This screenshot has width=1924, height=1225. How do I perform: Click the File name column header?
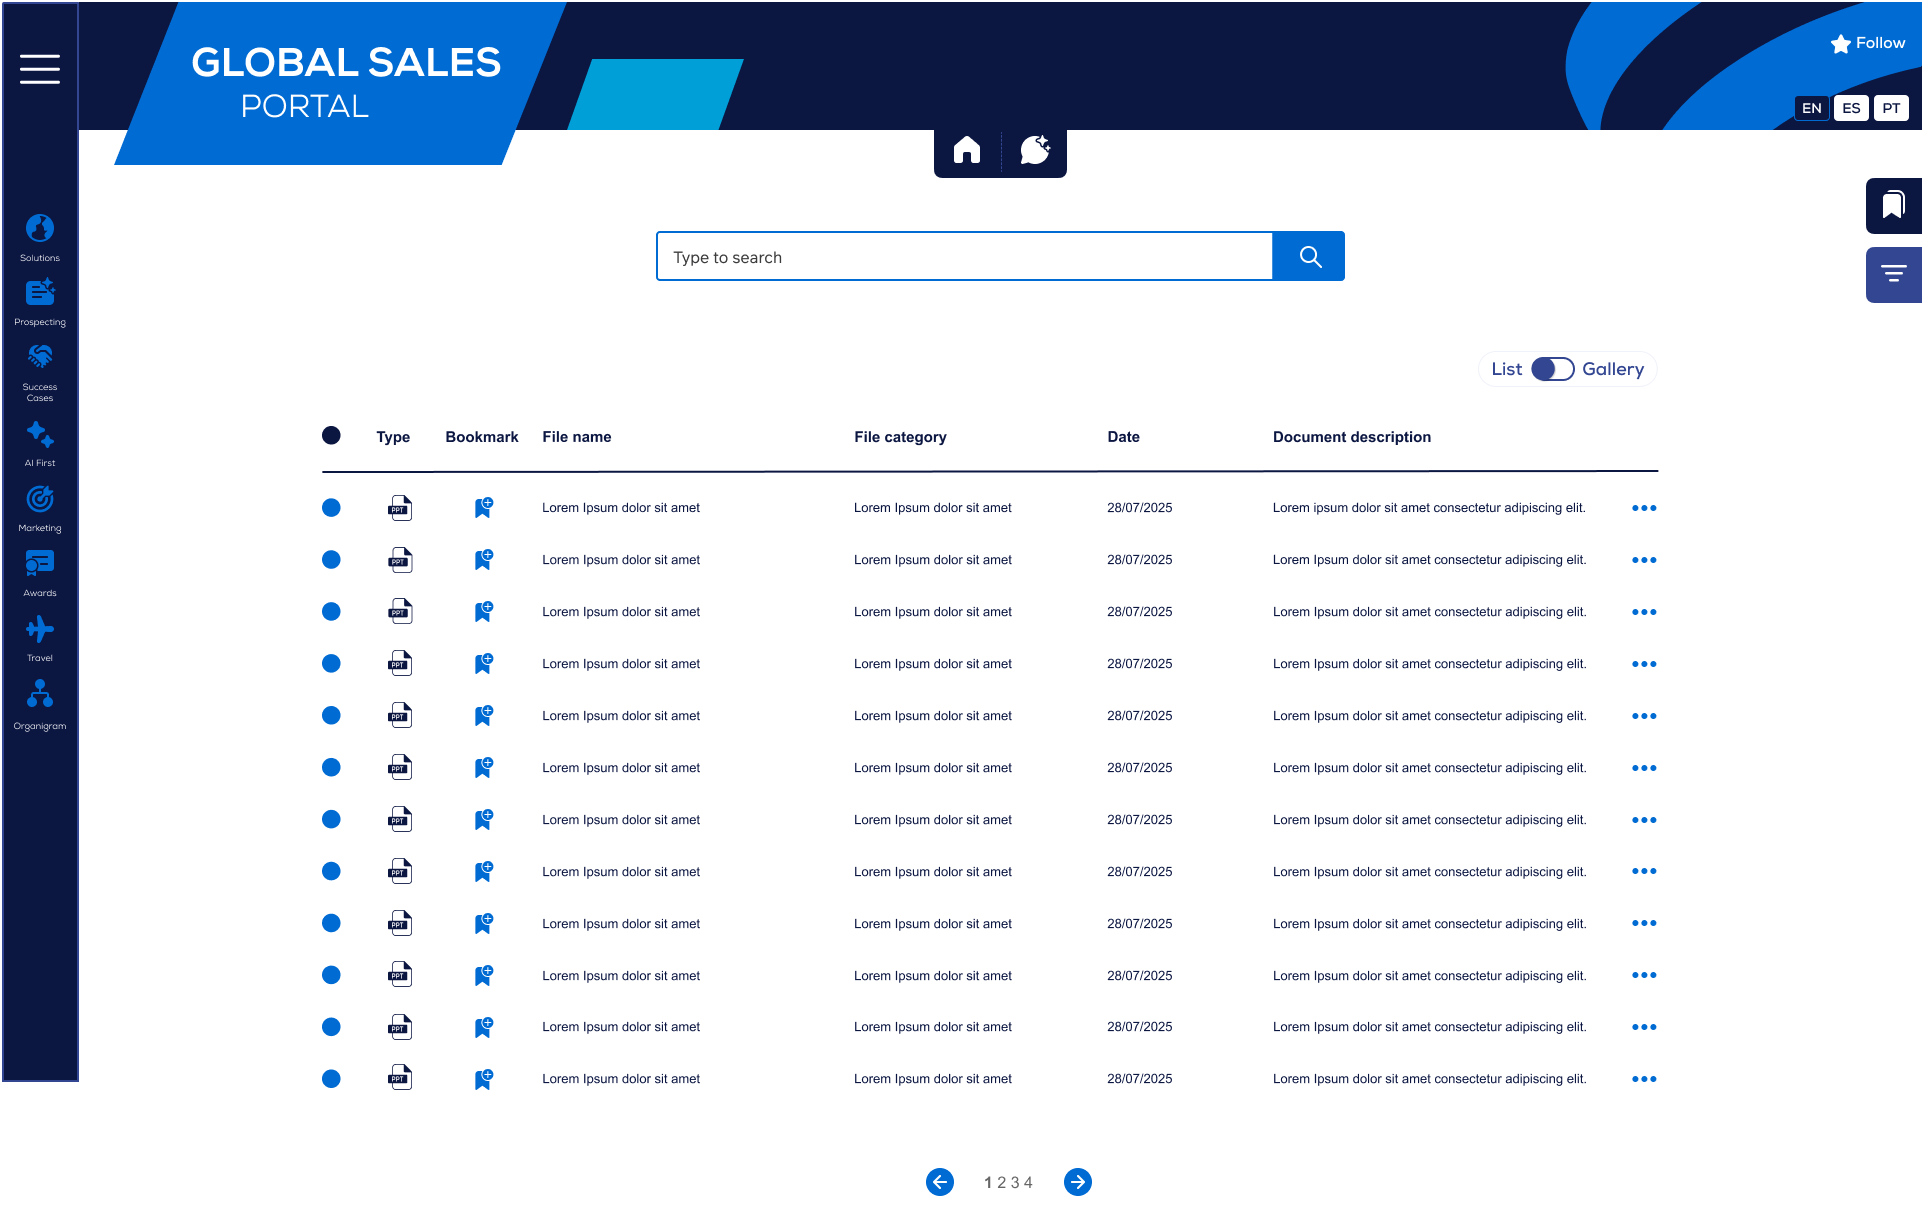576,437
